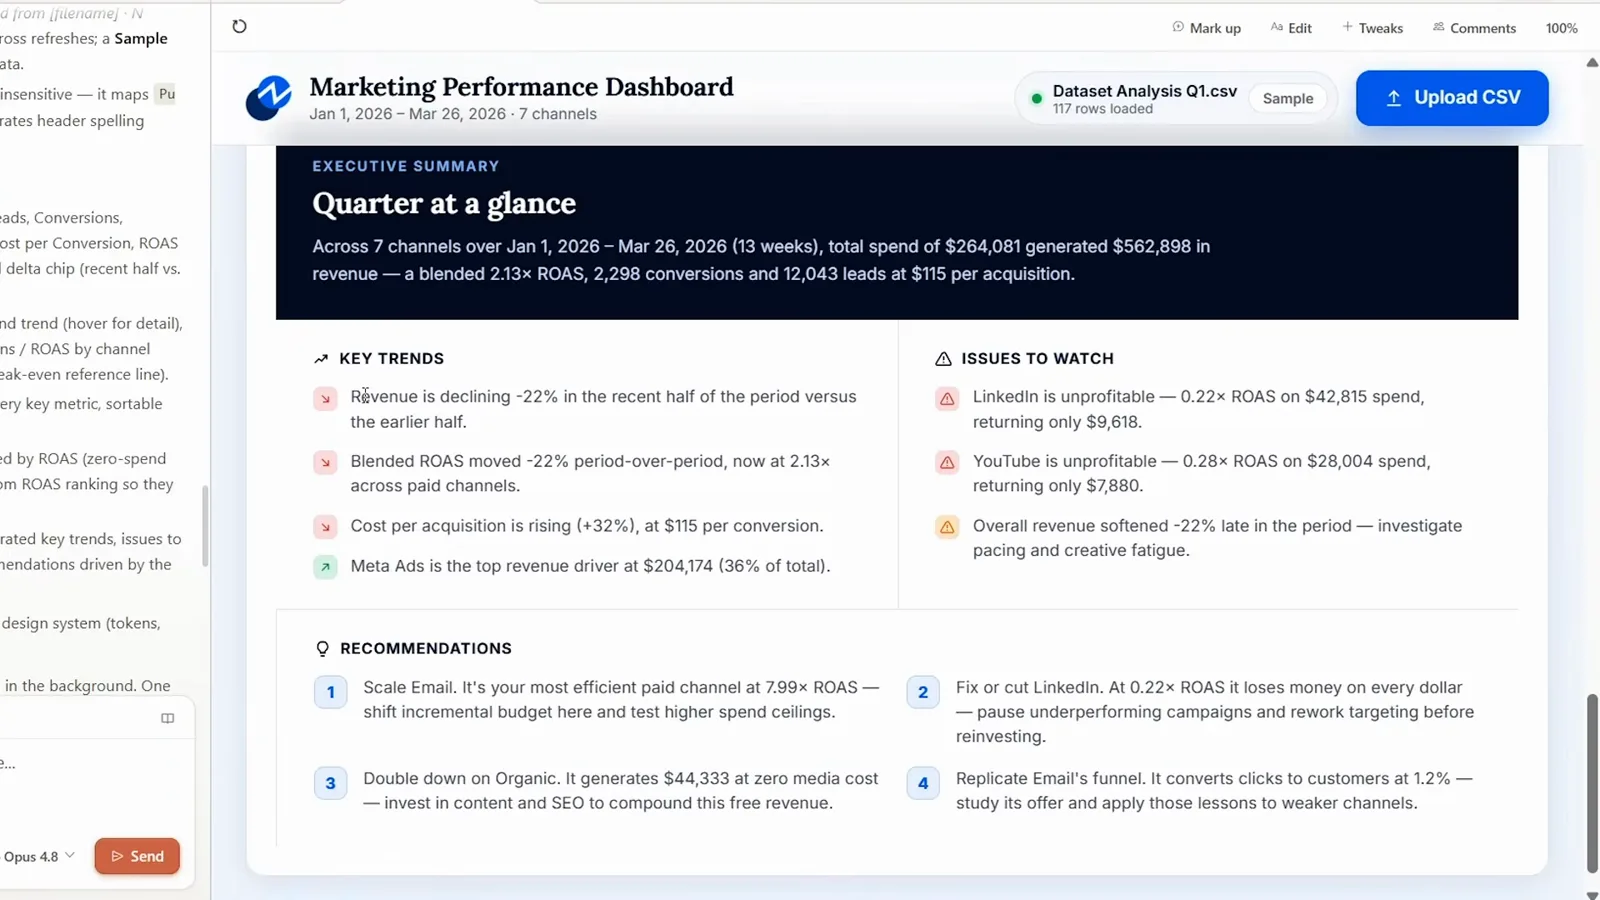
Task: Click the "Marketing Performance Dashboard" title
Action: coord(521,87)
